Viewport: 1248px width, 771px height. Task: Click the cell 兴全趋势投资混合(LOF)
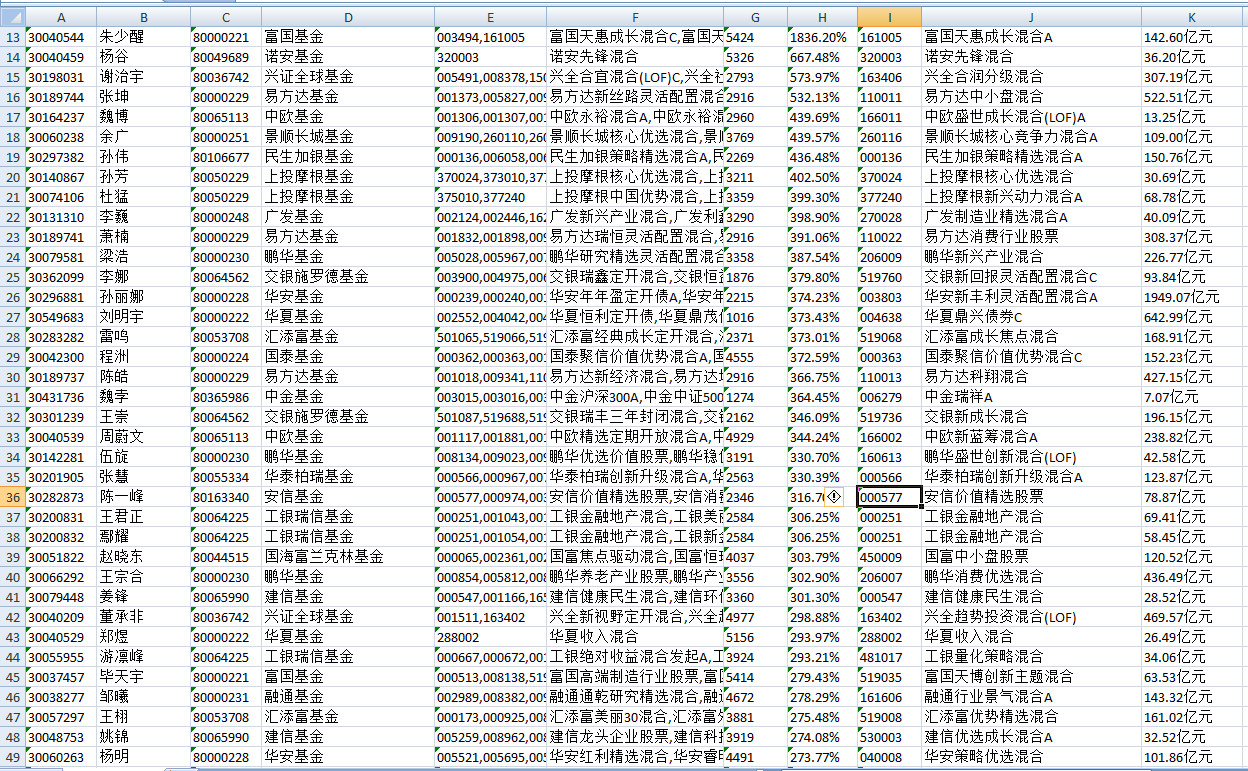point(1031,617)
